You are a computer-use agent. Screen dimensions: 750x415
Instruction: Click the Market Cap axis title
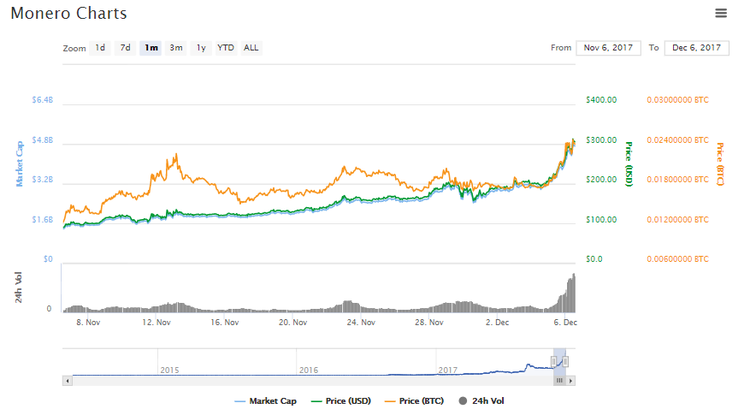point(19,164)
